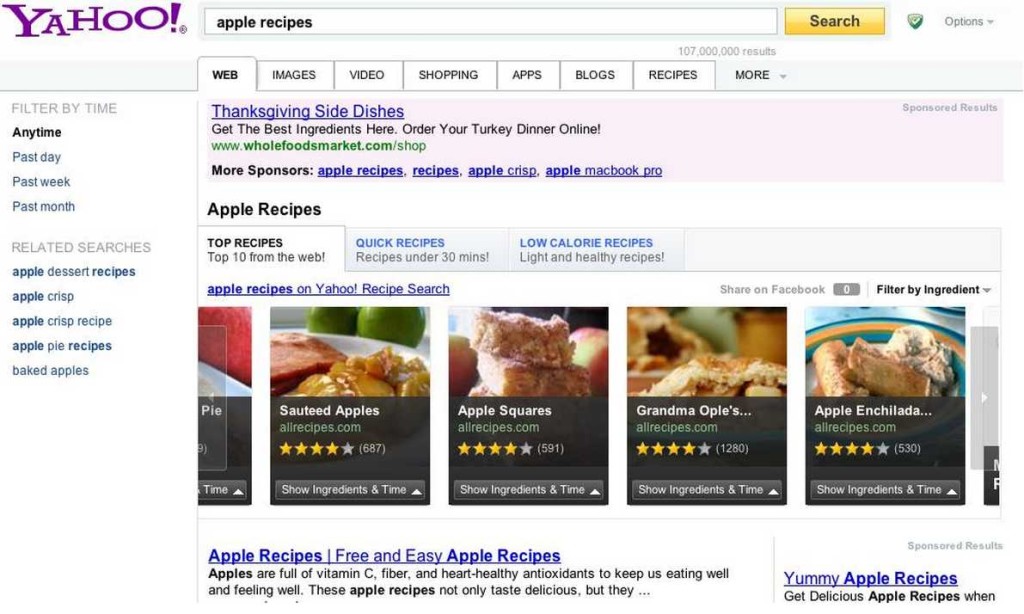1024x614 pixels.
Task: Click the Apple Squares recipe photo
Action: click(x=528, y=351)
